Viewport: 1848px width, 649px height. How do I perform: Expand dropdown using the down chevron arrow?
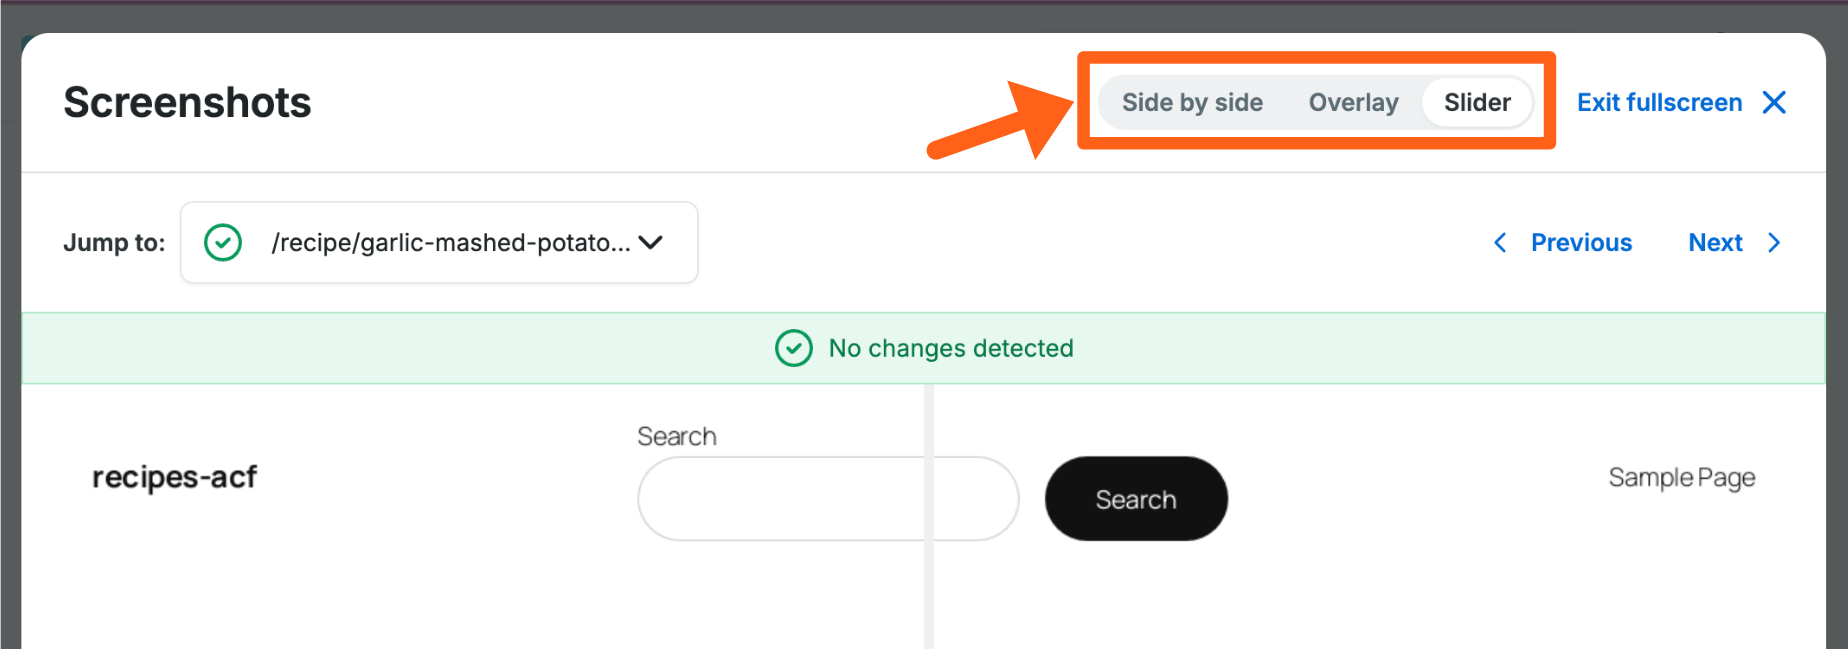(651, 243)
